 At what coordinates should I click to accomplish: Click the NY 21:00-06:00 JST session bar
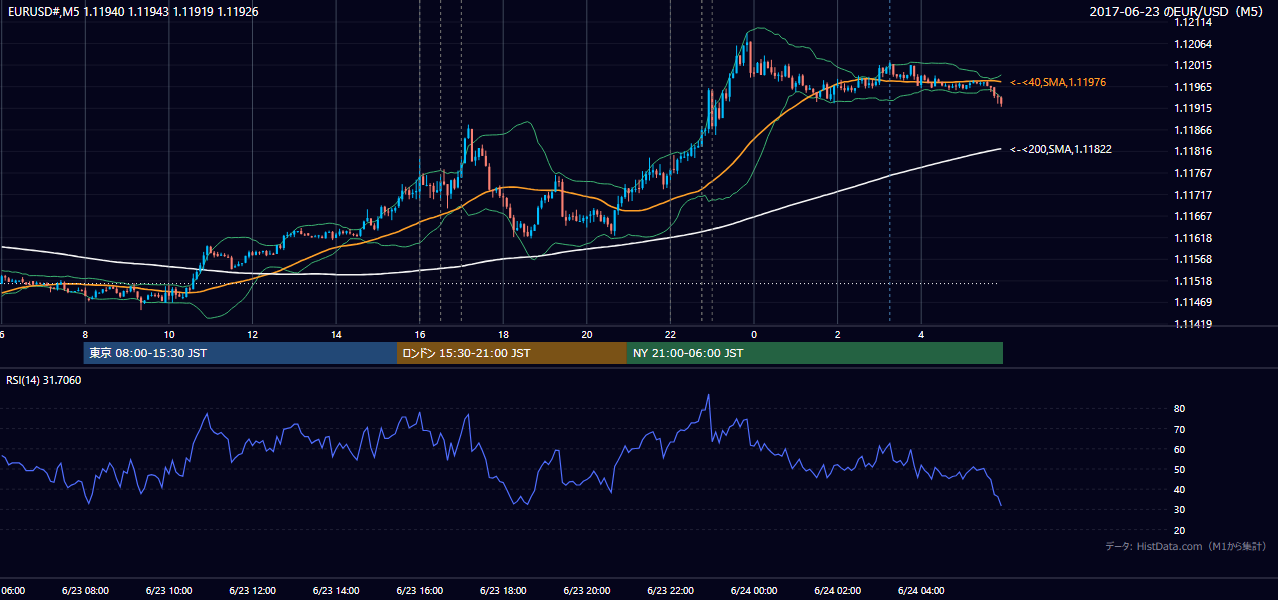tap(815, 353)
